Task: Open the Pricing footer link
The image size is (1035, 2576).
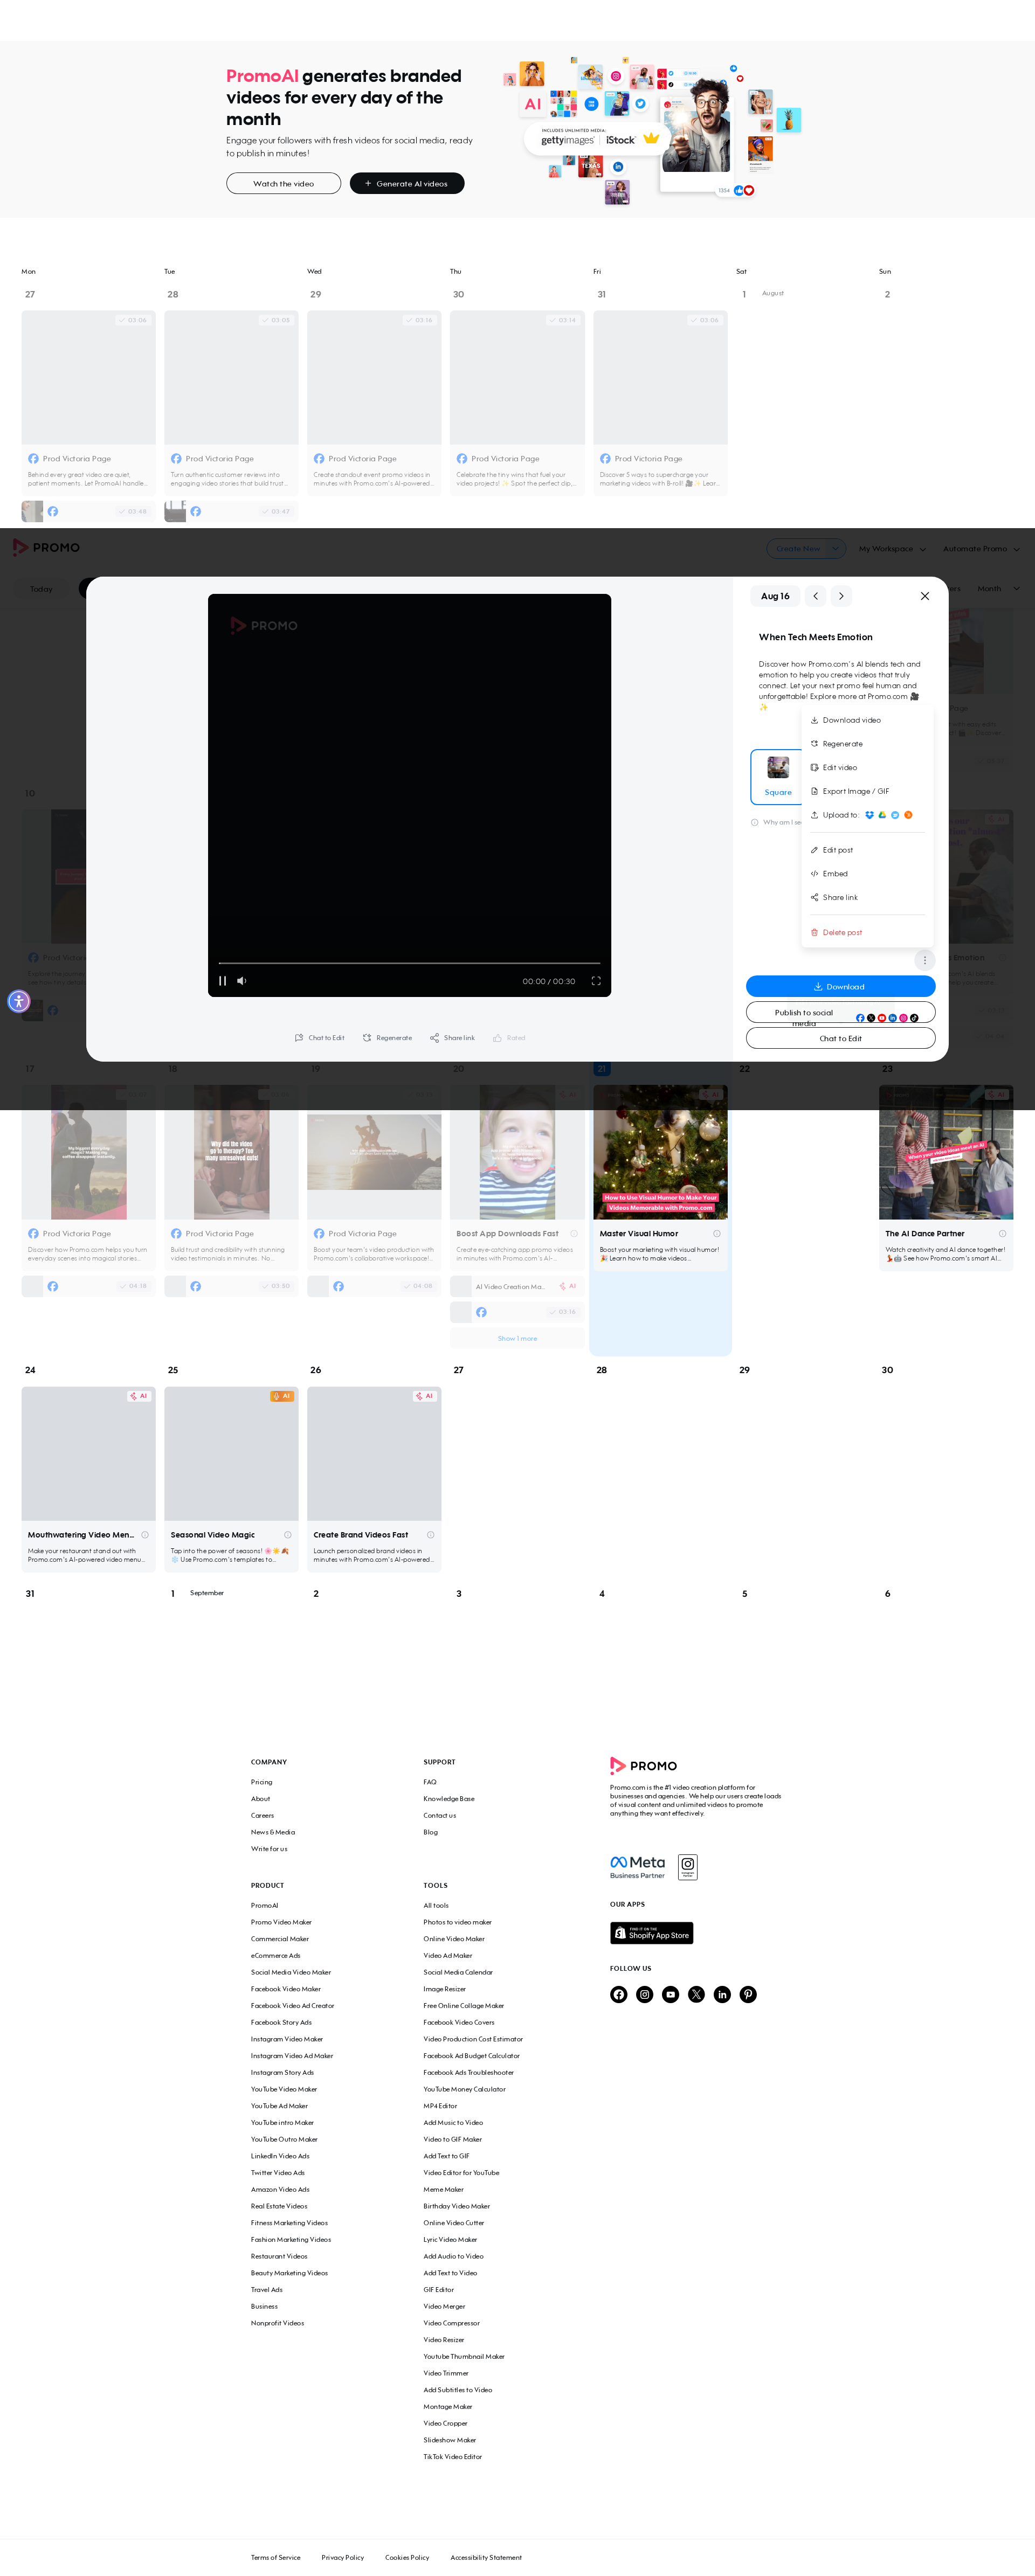Action: 261,1782
